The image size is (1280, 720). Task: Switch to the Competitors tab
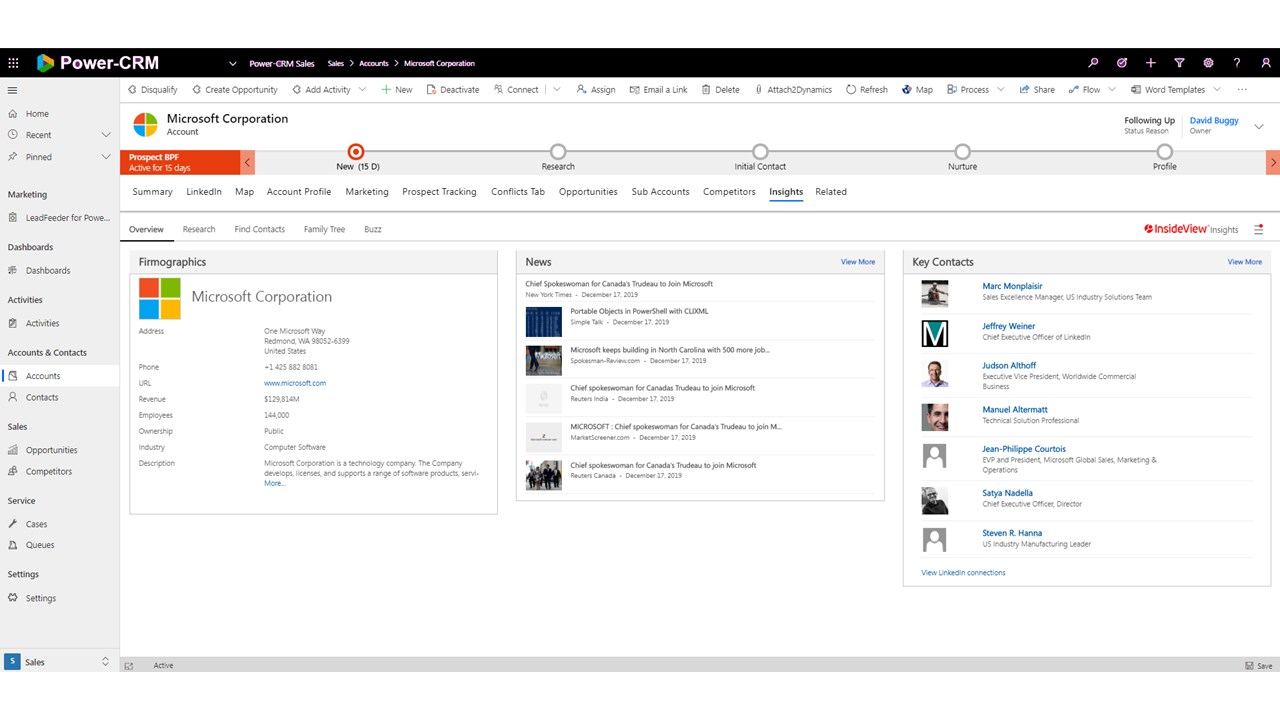point(729,192)
